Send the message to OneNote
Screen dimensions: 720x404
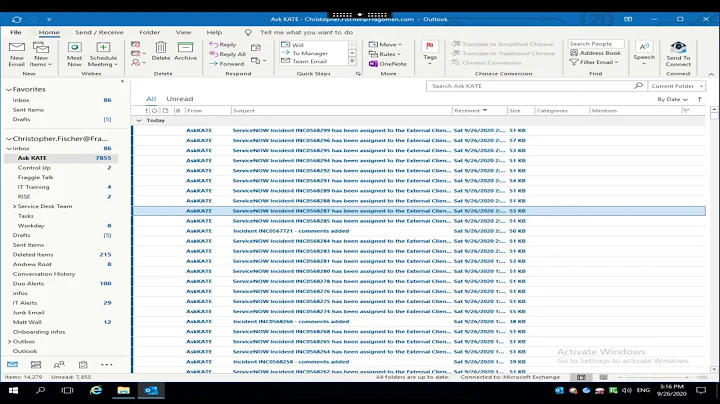pyautogui.click(x=388, y=64)
